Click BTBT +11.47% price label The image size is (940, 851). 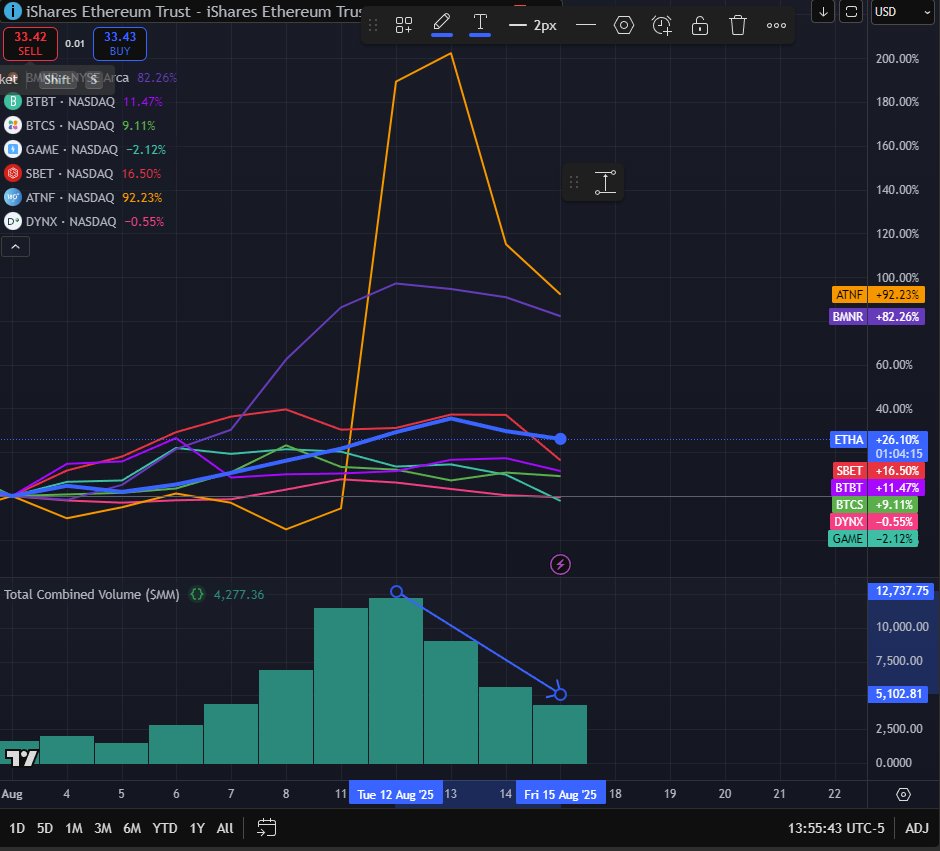click(x=878, y=488)
